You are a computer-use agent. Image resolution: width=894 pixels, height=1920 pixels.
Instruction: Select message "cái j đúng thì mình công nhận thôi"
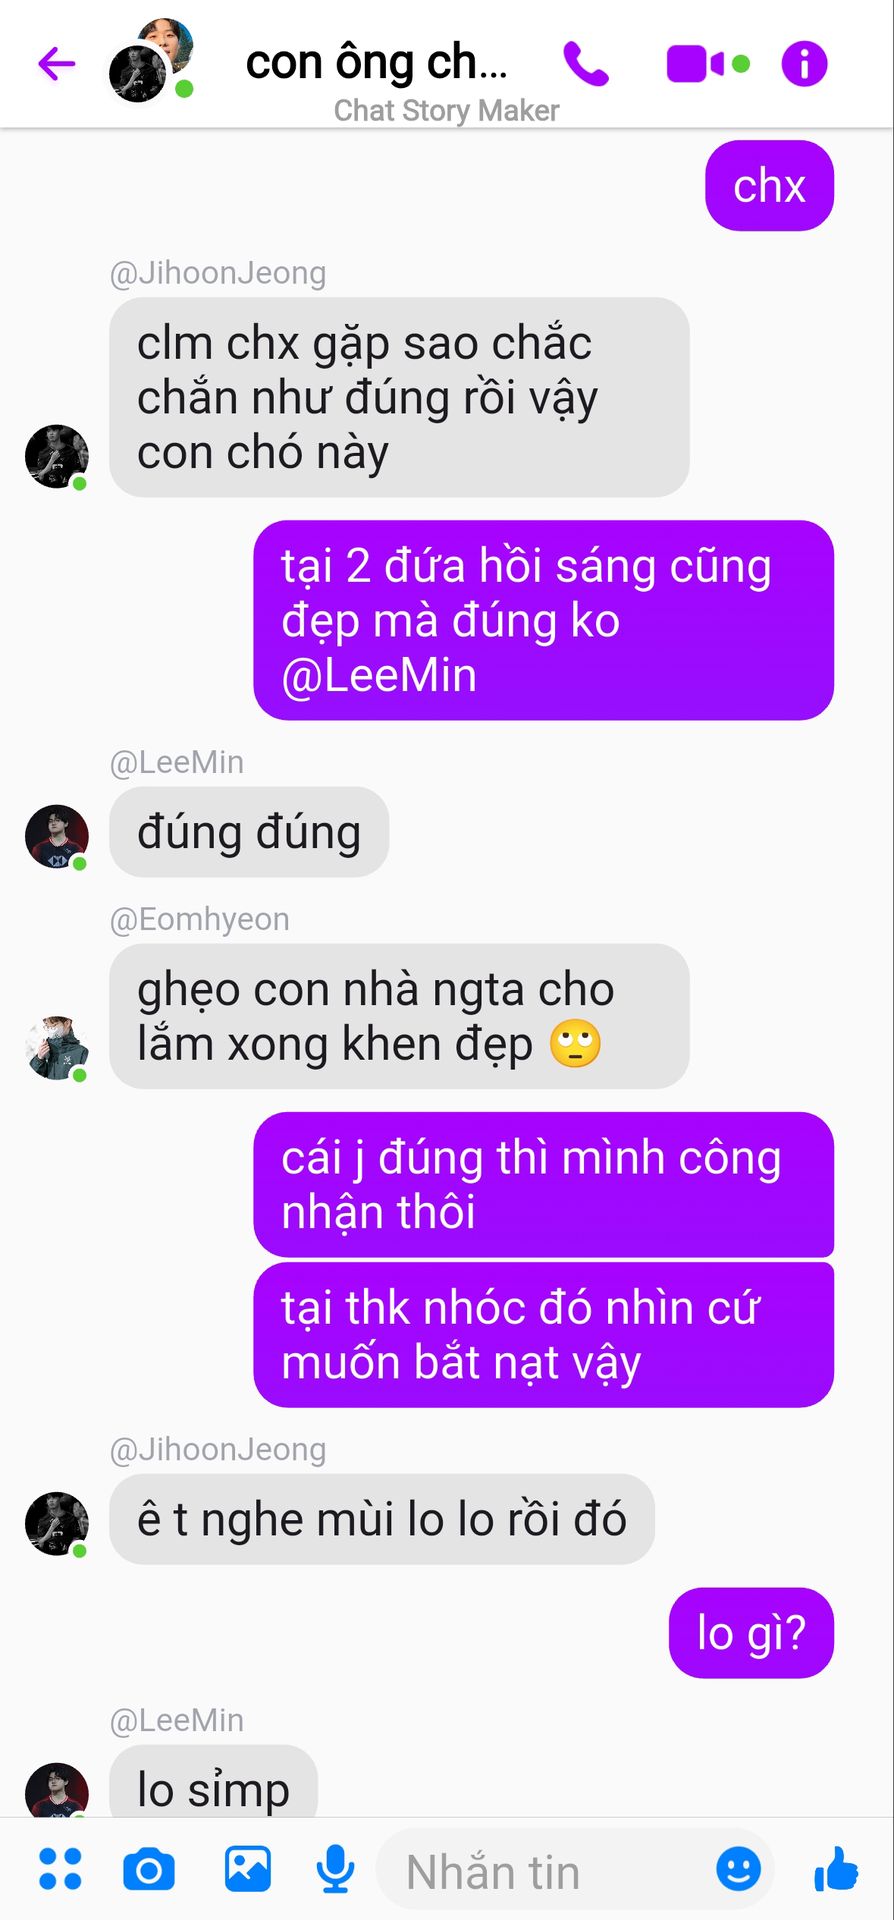tap(544, 1185)
